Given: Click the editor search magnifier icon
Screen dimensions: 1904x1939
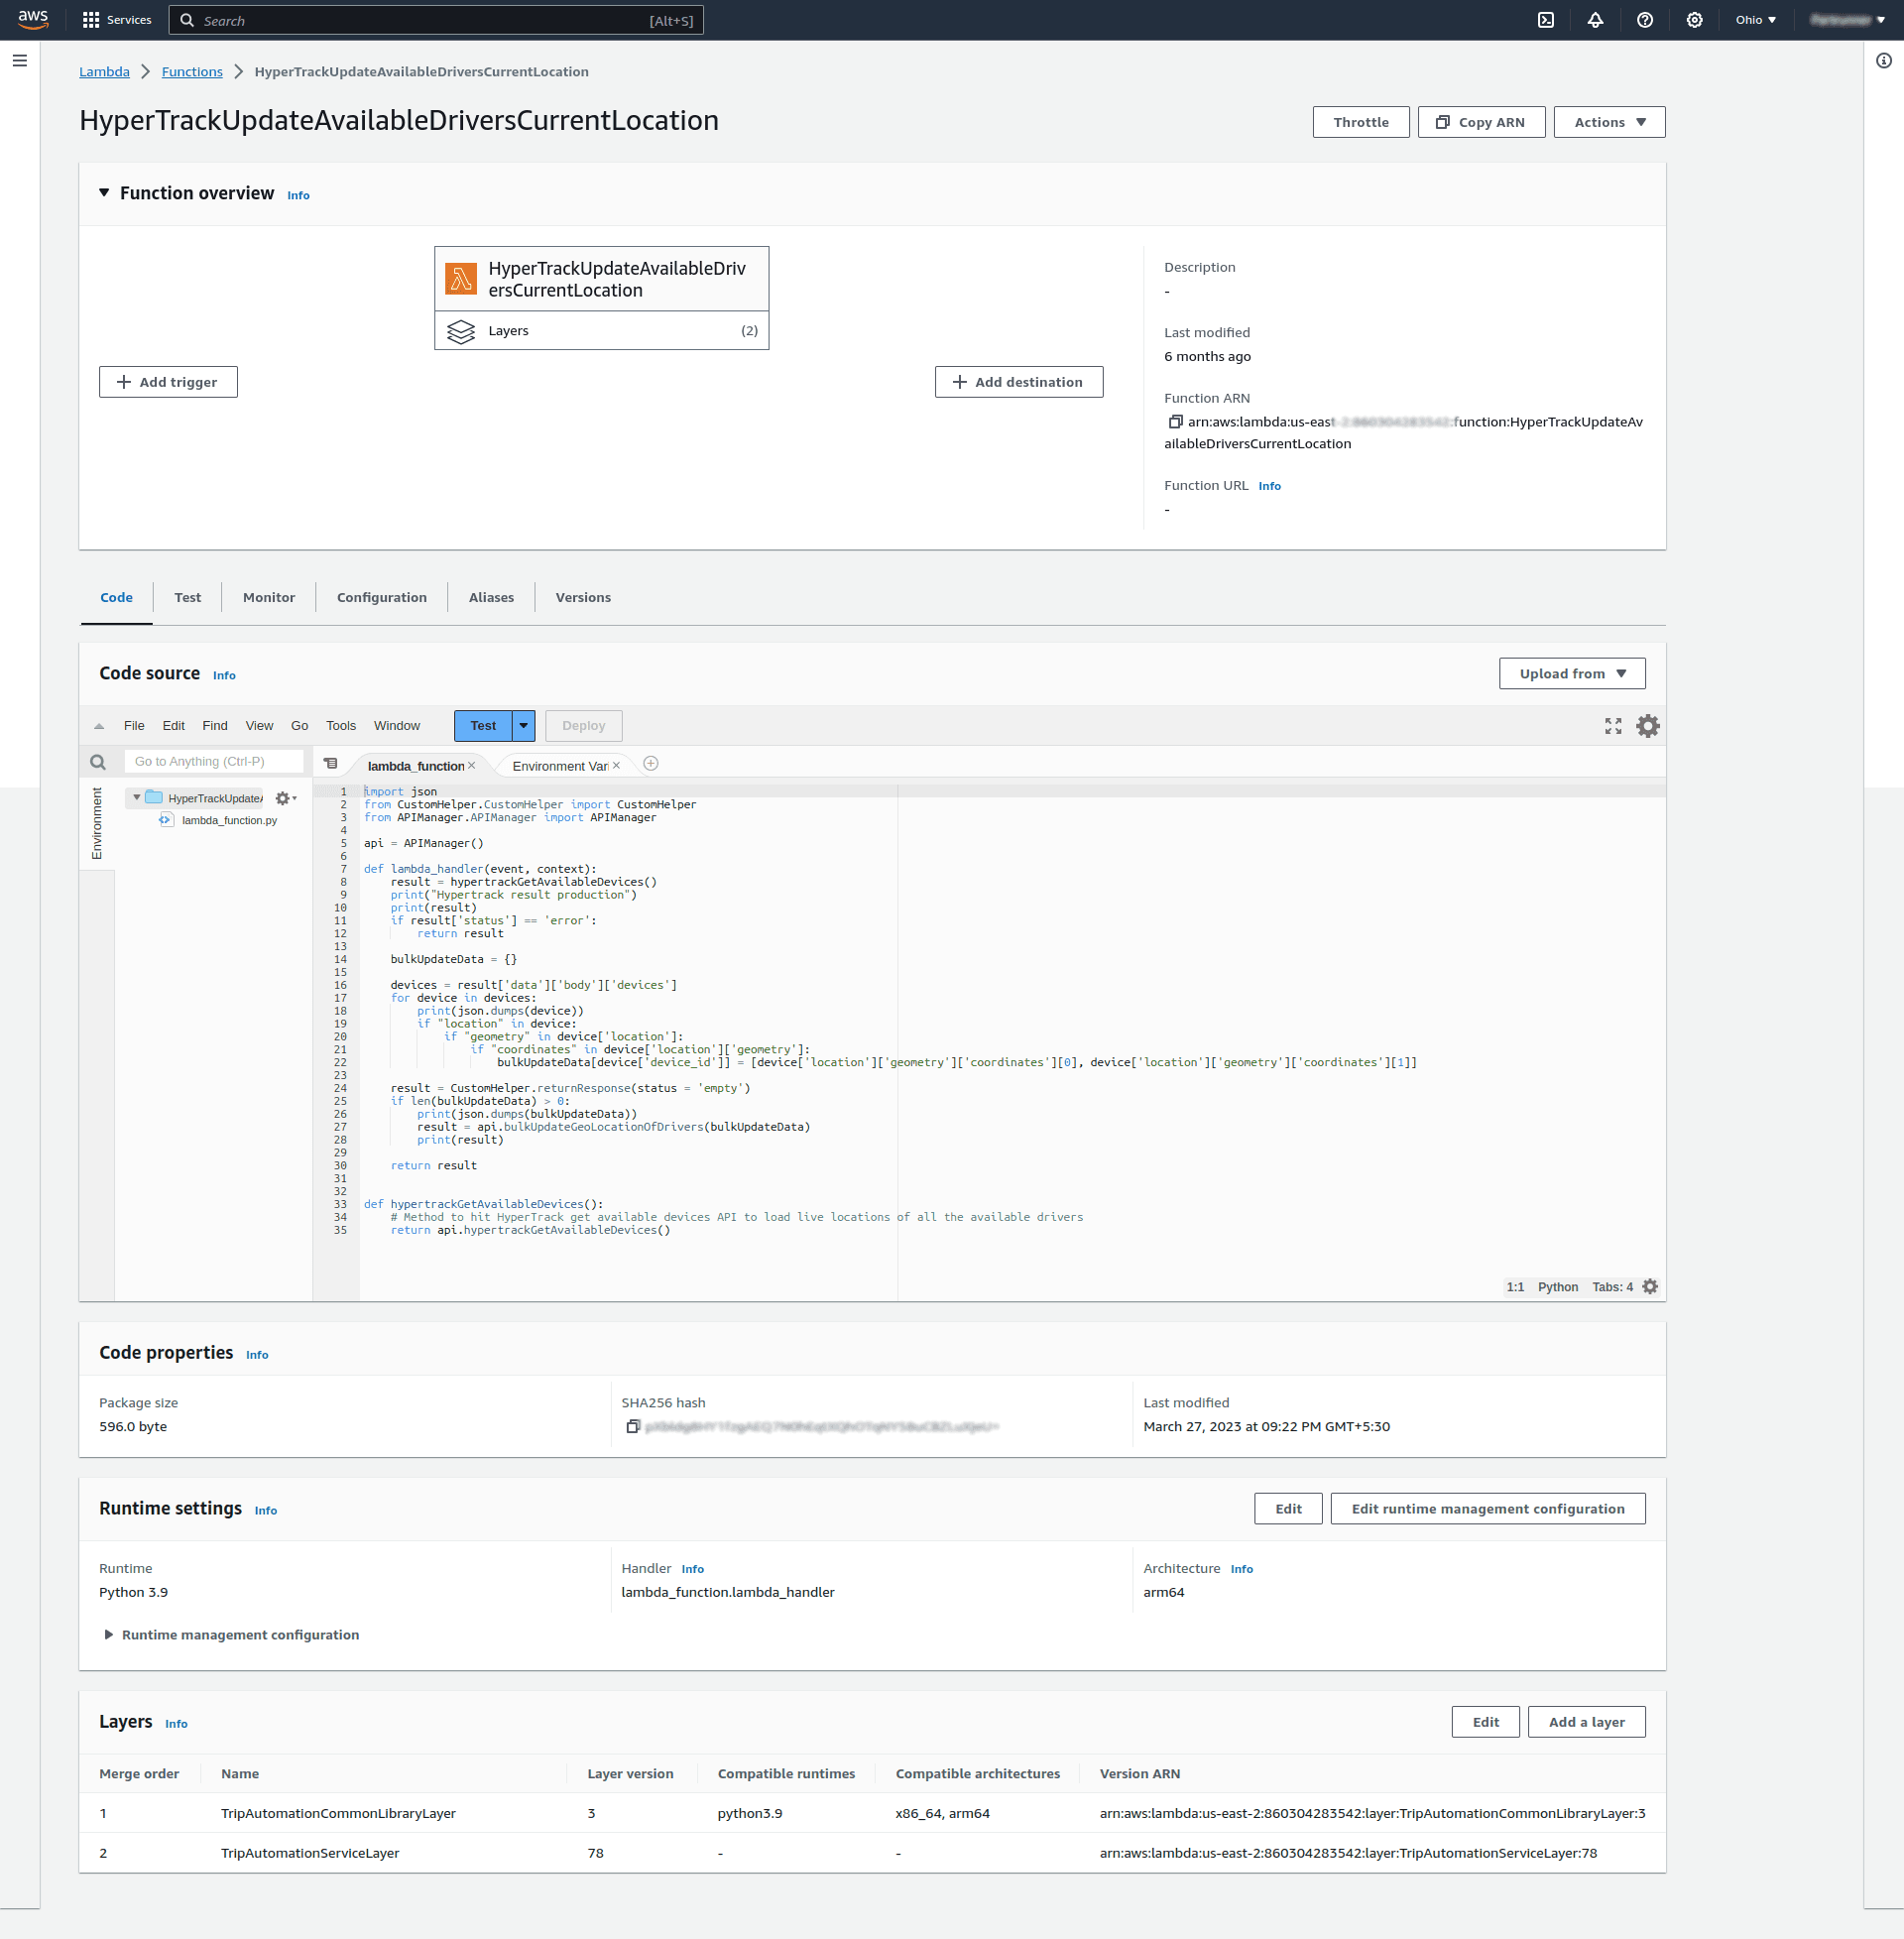Looking at the screenshot, I should click(98, 762).
